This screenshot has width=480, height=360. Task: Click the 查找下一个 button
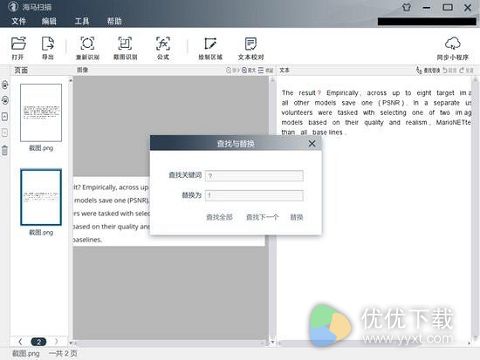(262, 217)
